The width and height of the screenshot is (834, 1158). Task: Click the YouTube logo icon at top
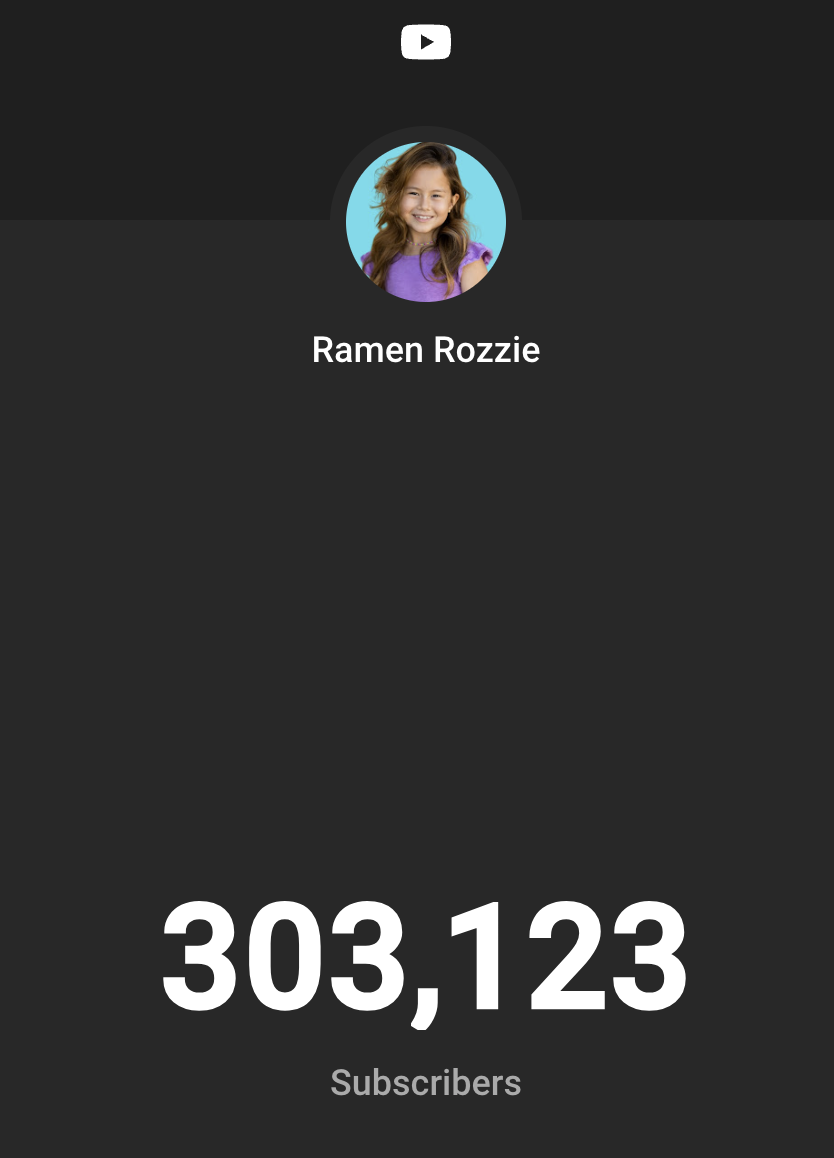click(425, 42)
